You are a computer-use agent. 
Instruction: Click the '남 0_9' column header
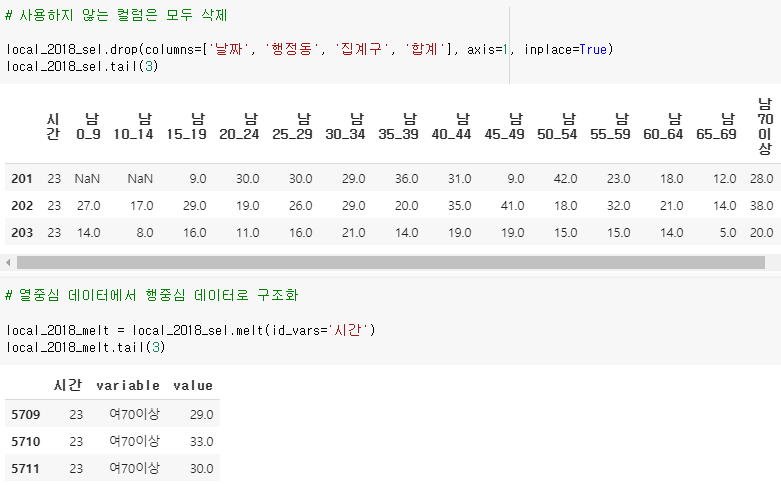(x=89, y=126)
